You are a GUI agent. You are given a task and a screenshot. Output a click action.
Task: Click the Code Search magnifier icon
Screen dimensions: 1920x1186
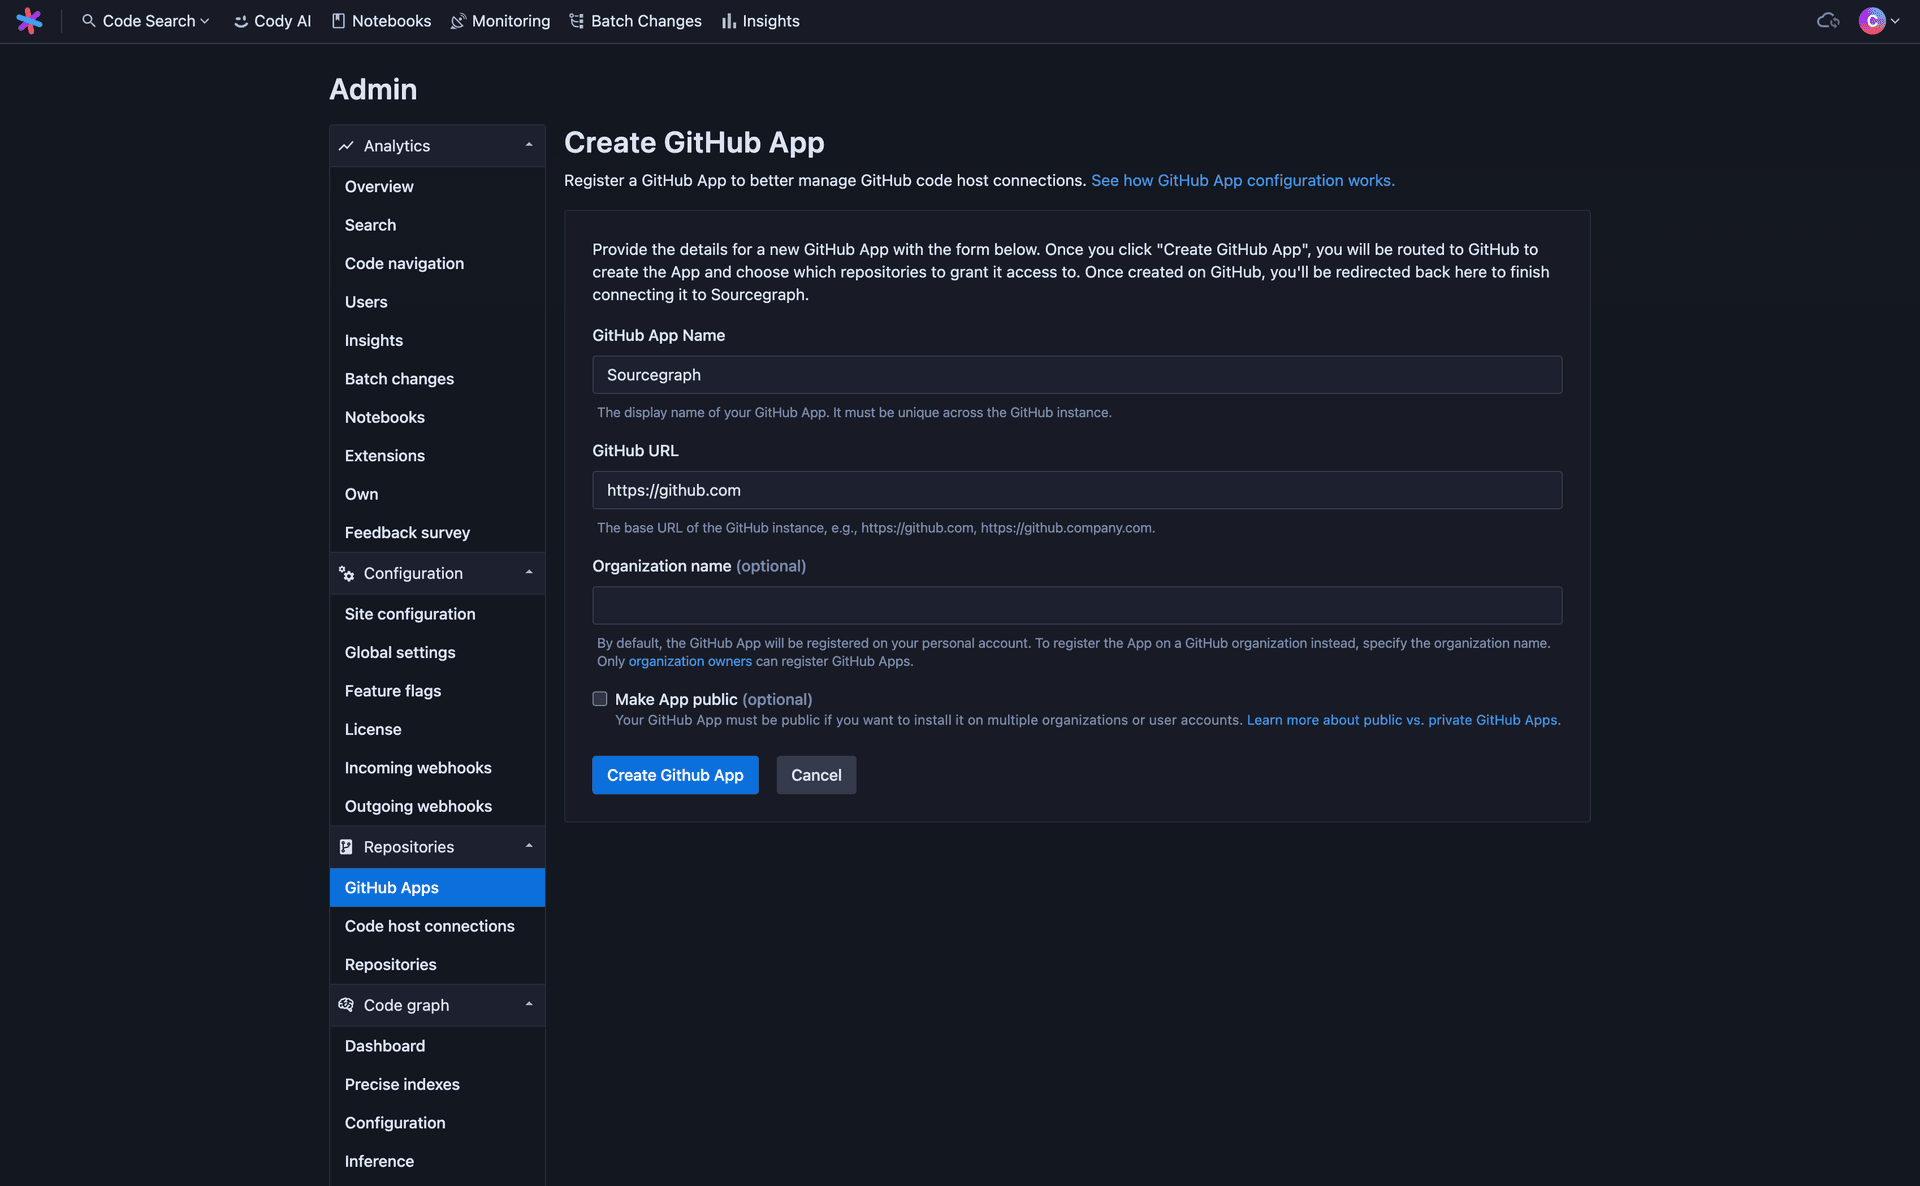pyautogui.click(x=89, y=21)
